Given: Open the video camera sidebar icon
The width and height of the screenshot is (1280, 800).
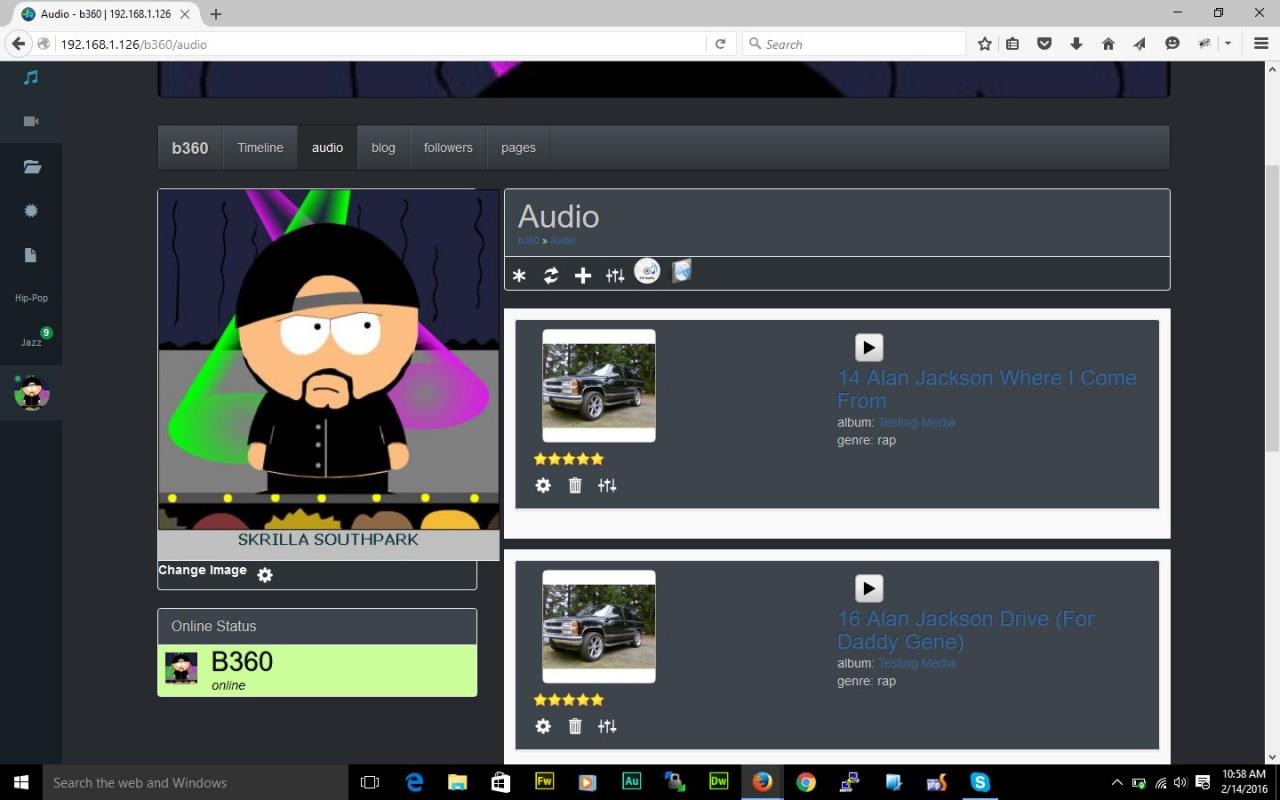Looking at the screenshot, I should pyautogui.click(x=31, y=121).
